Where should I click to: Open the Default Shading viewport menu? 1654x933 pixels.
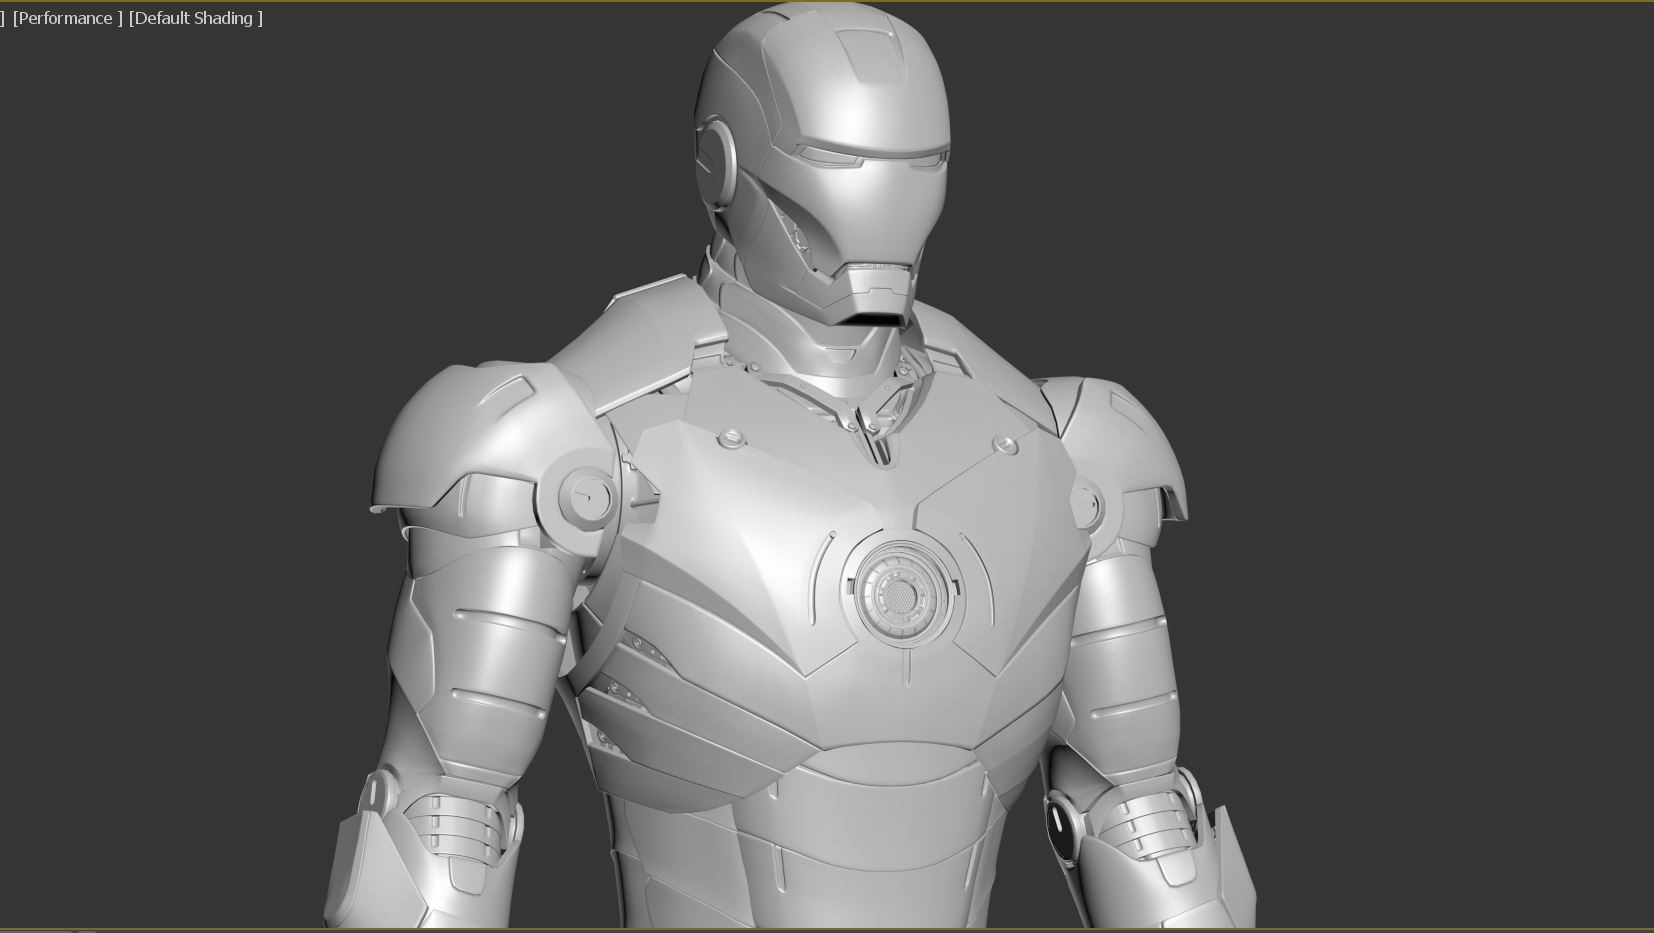coord(196,18)
